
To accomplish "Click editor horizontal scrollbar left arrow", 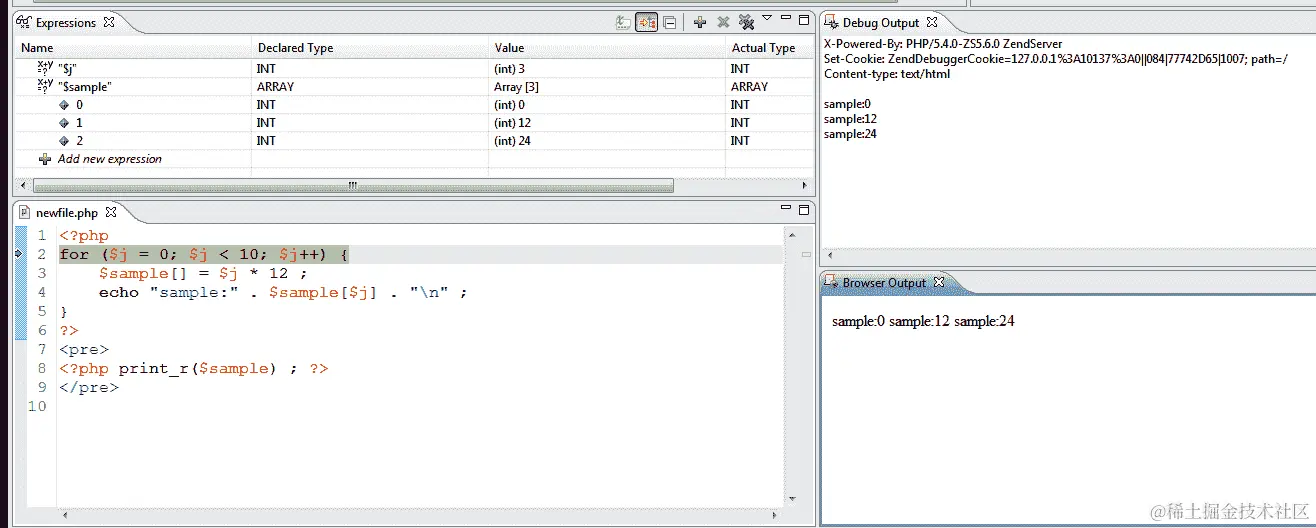I will click(66, 514).
